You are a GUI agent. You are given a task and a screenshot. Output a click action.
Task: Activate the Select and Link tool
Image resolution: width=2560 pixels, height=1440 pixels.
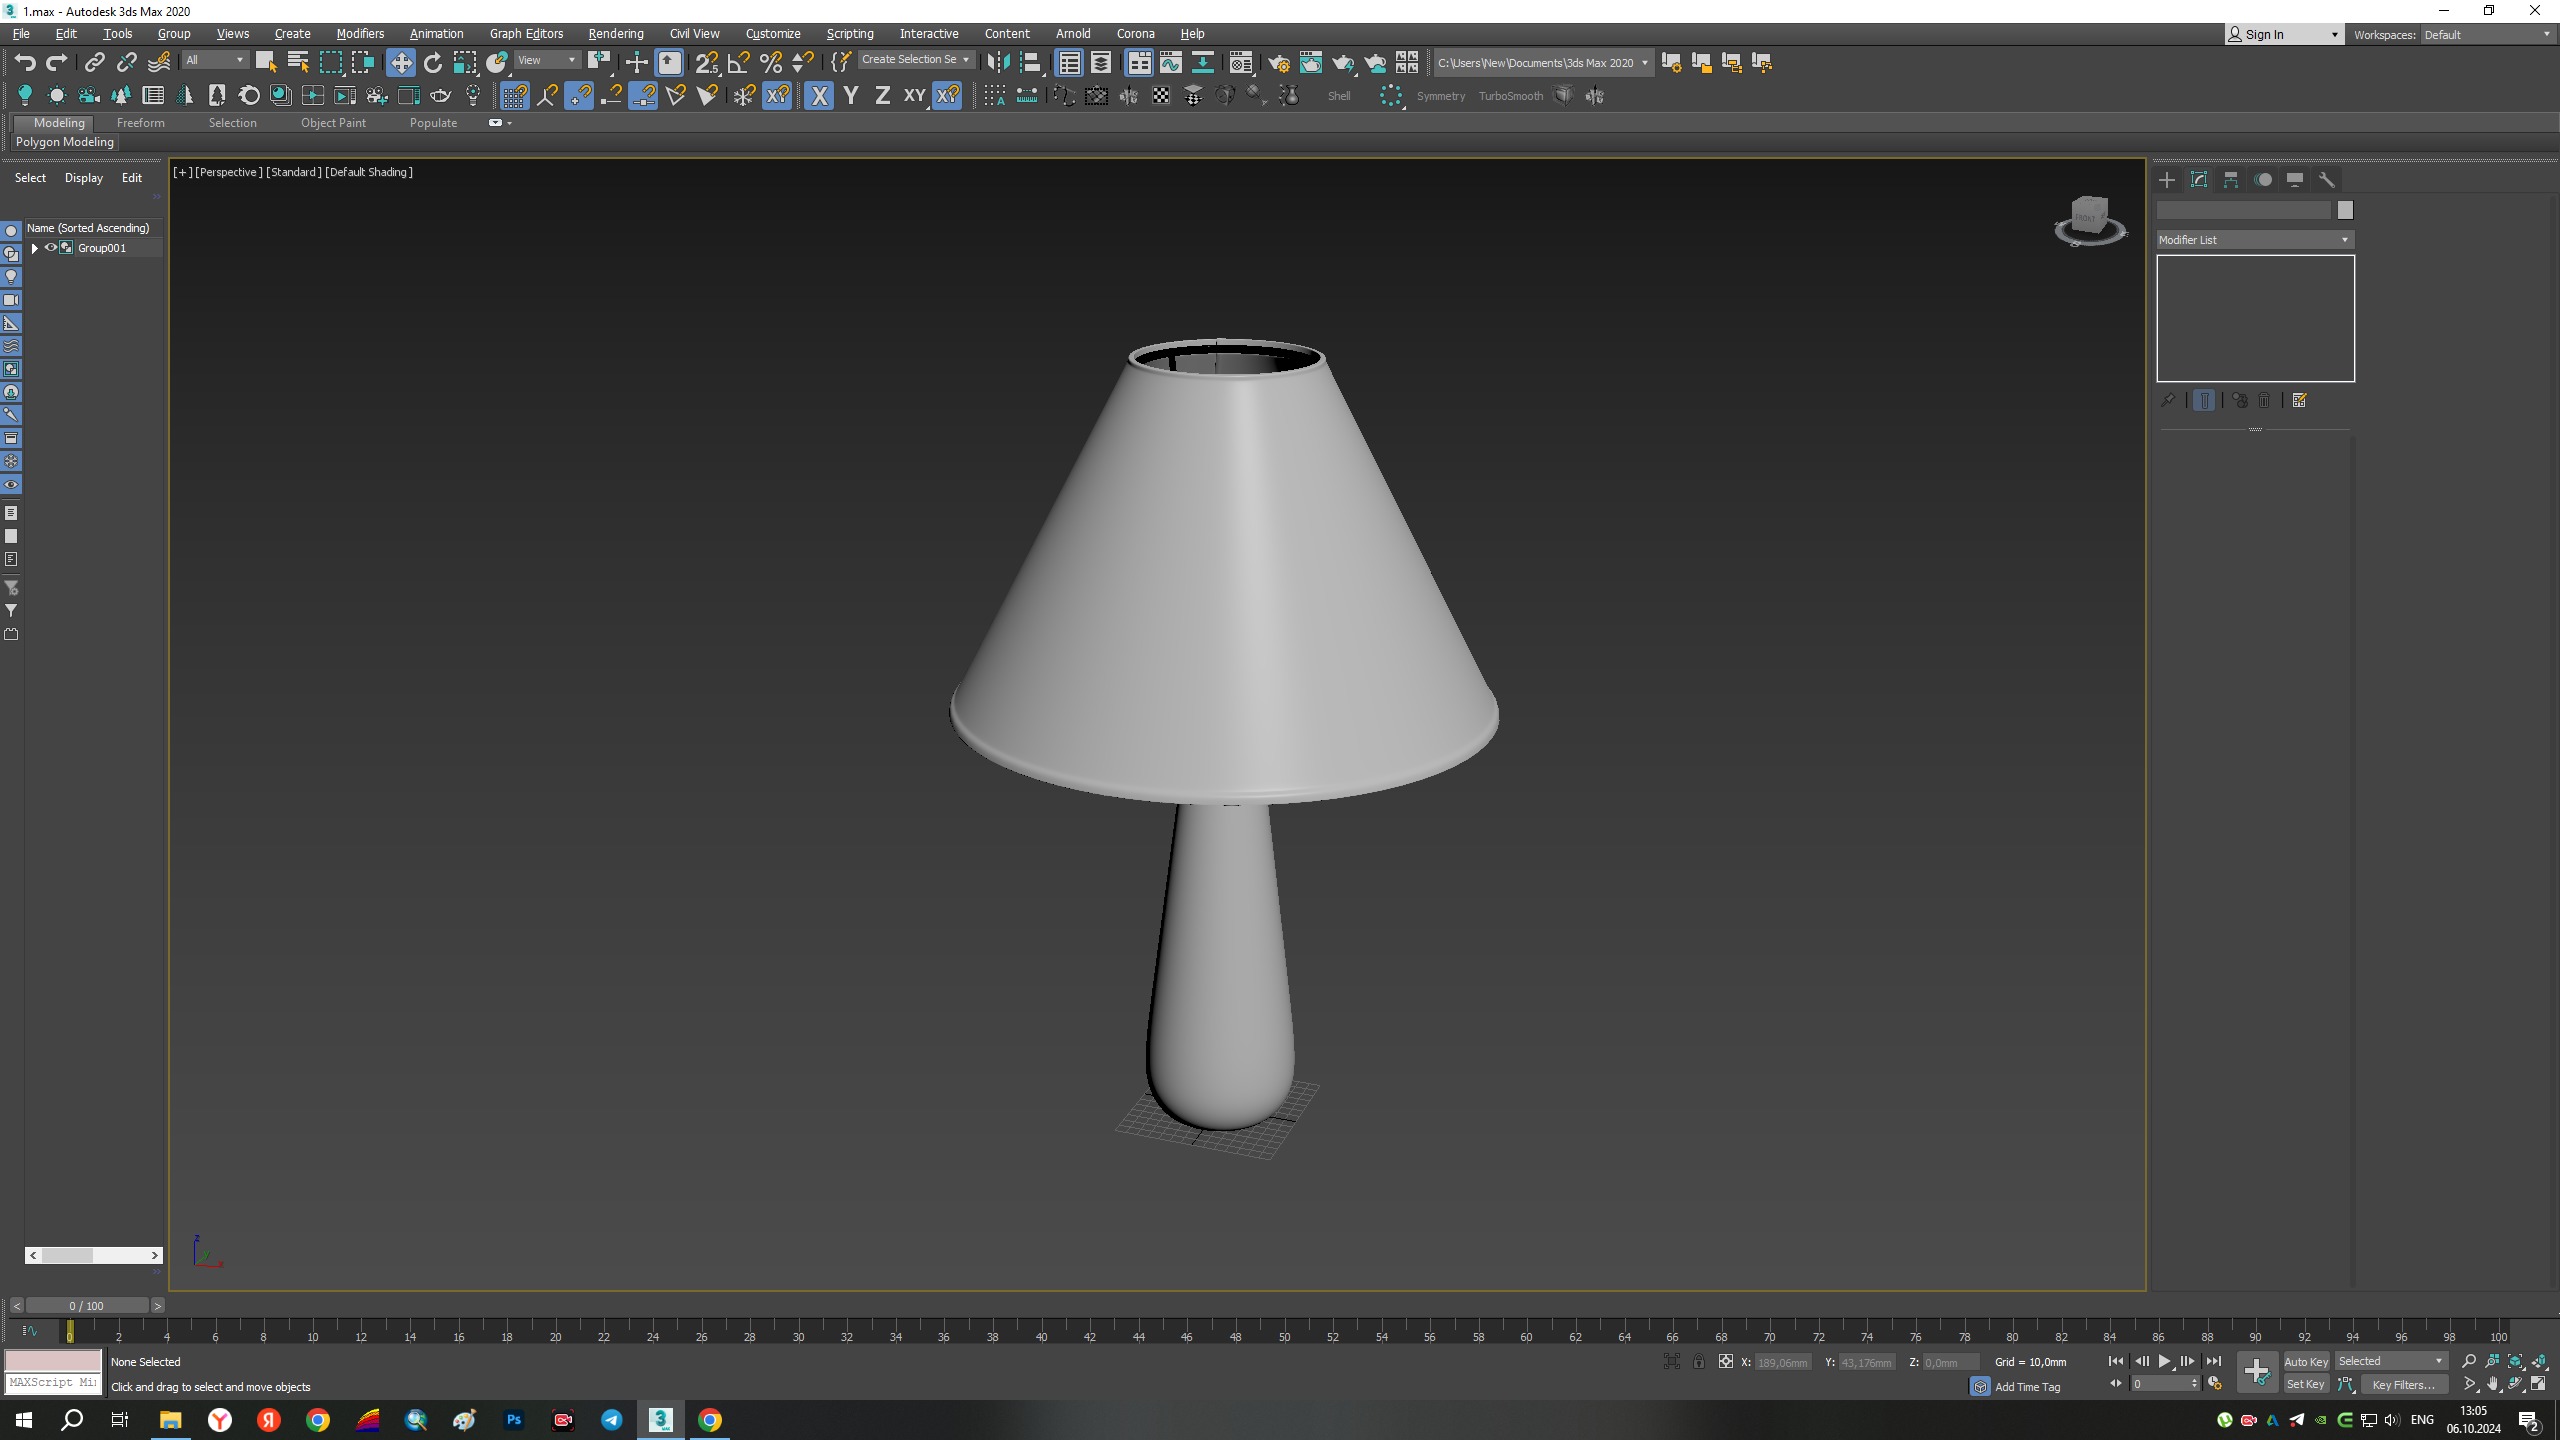click(94, 63)
